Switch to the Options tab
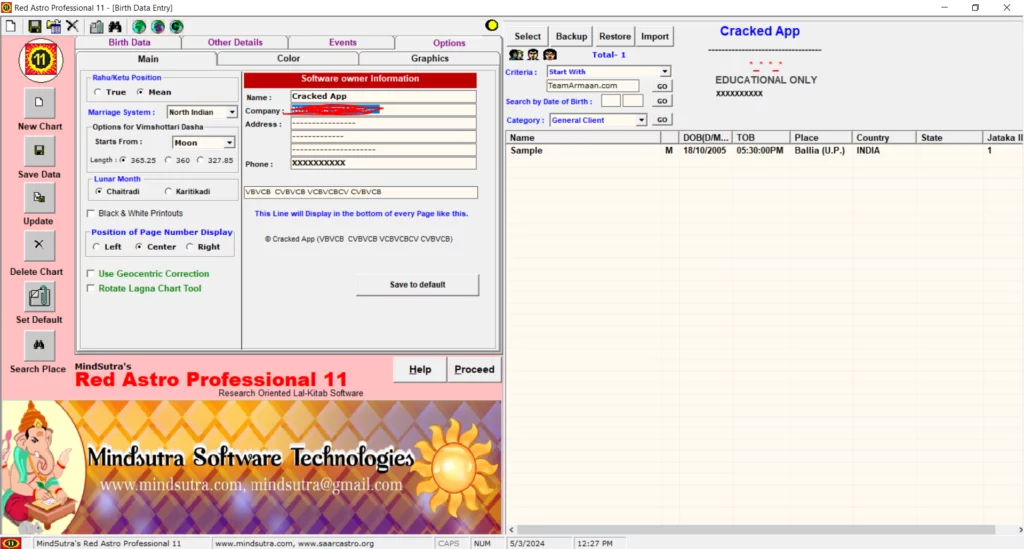 pos(449,42)
